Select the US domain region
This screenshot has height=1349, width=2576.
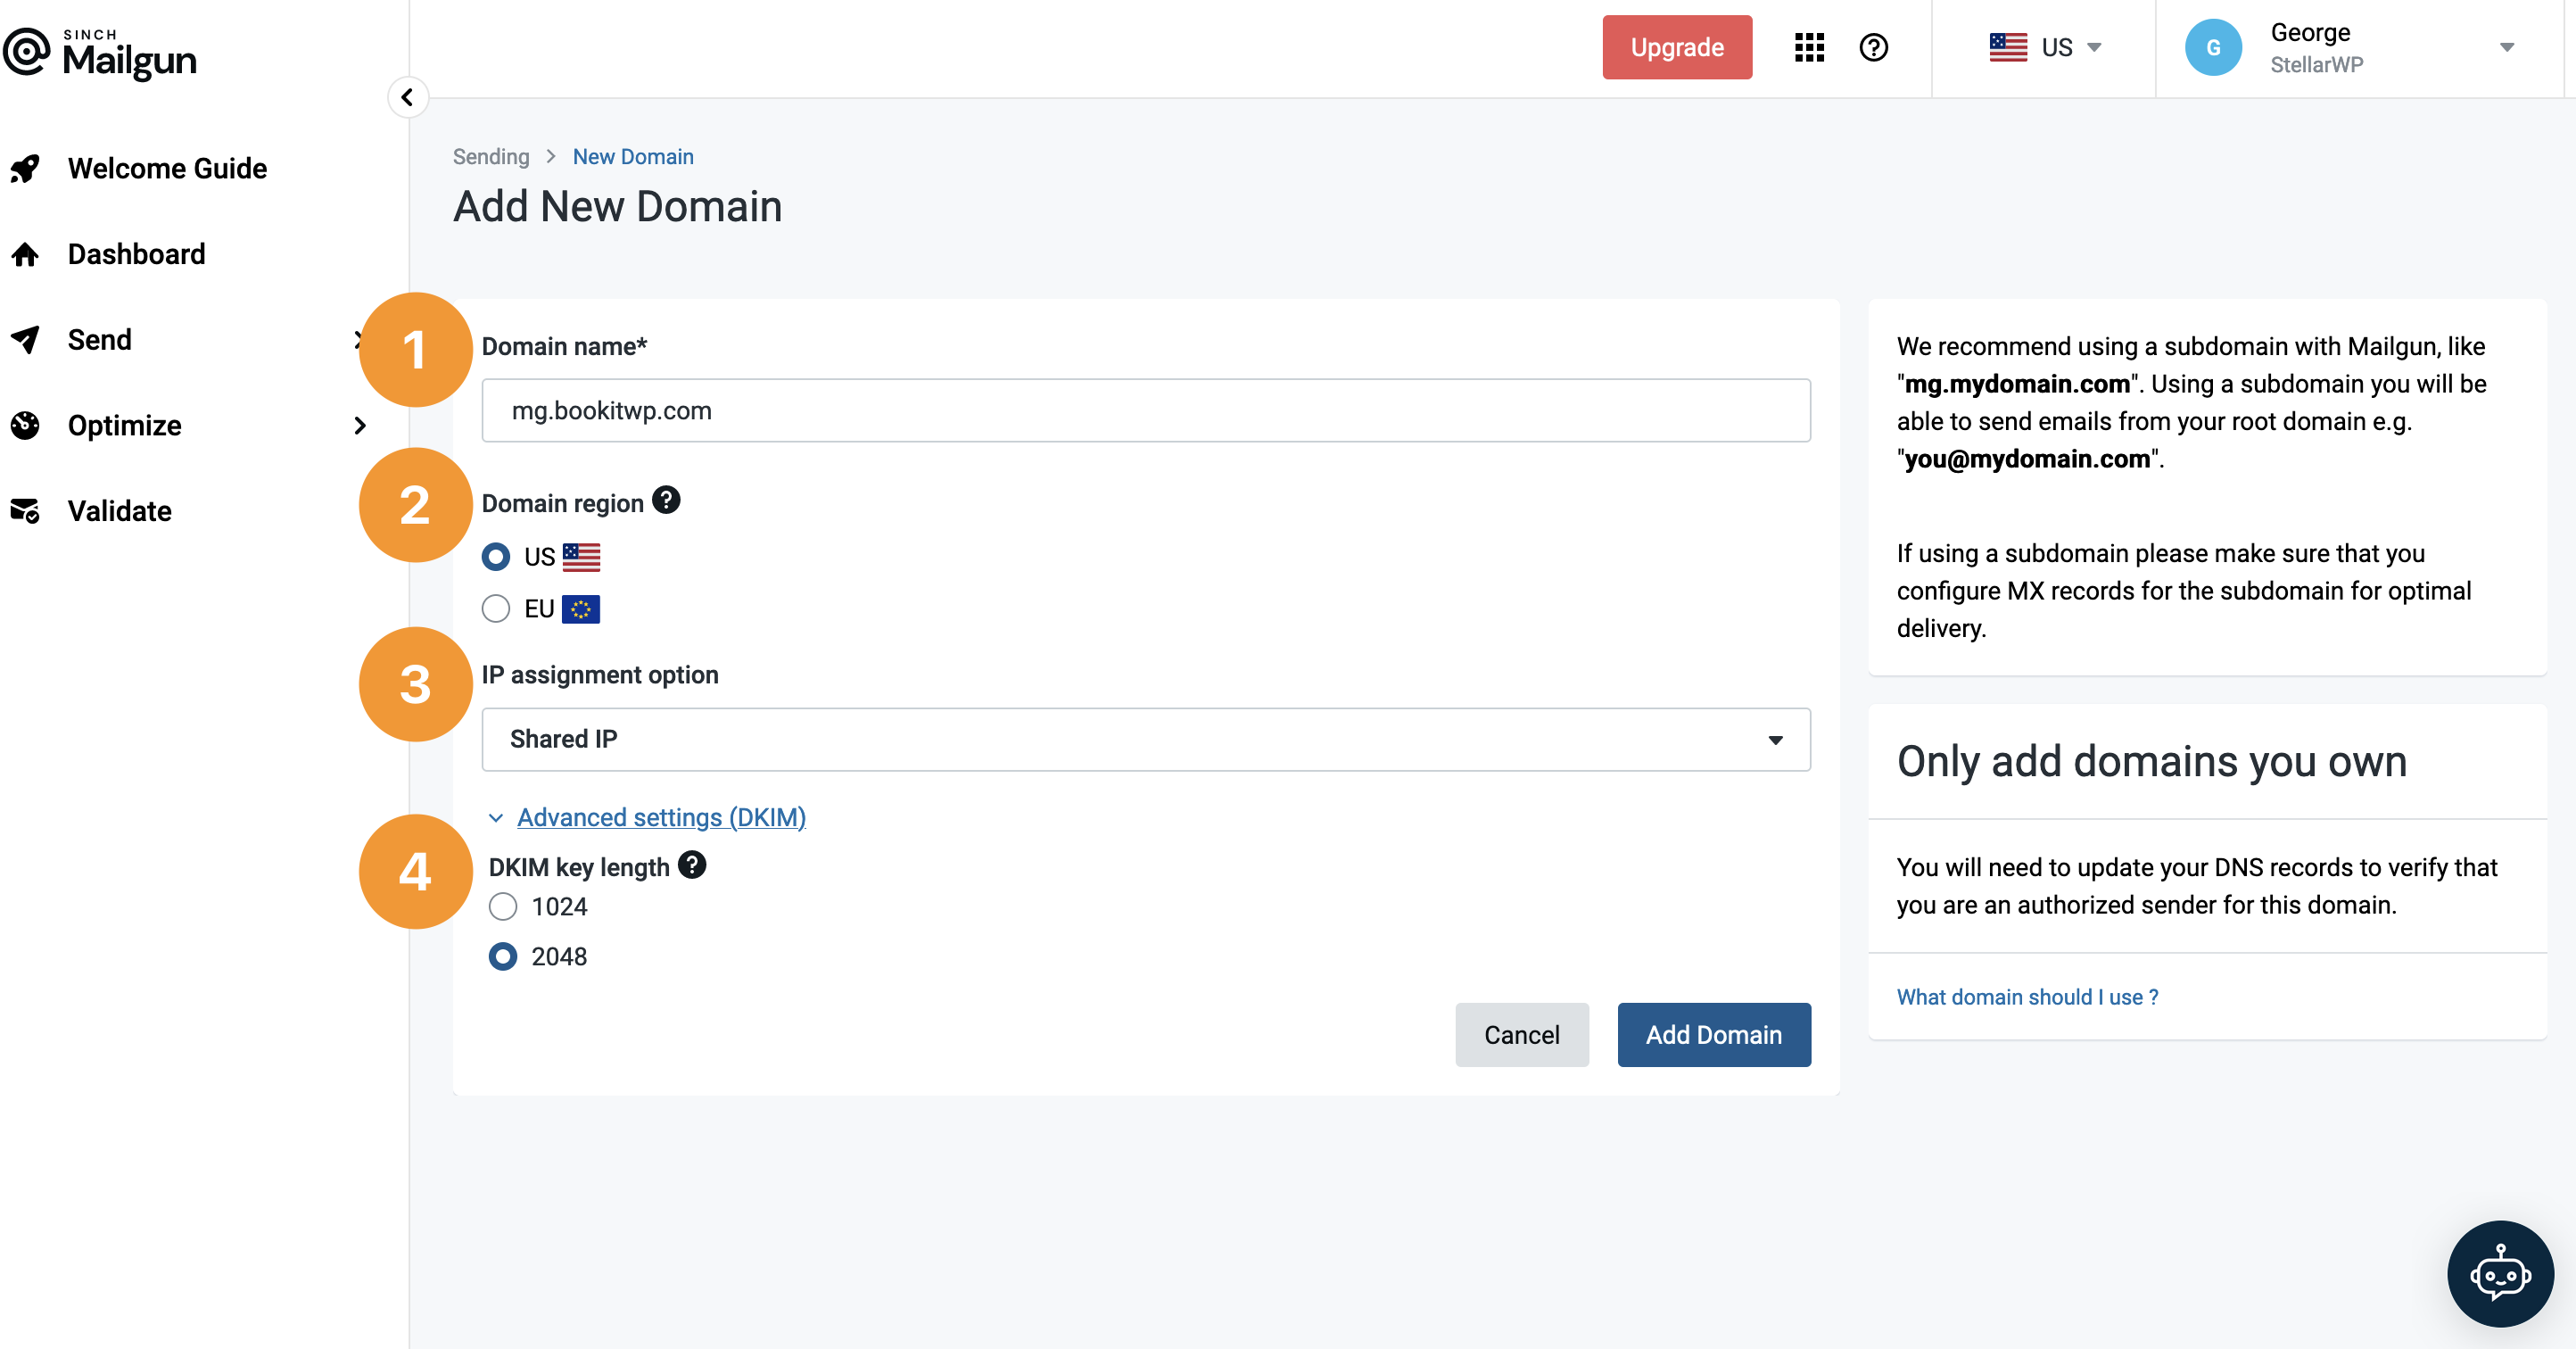[x=495, y=557]
